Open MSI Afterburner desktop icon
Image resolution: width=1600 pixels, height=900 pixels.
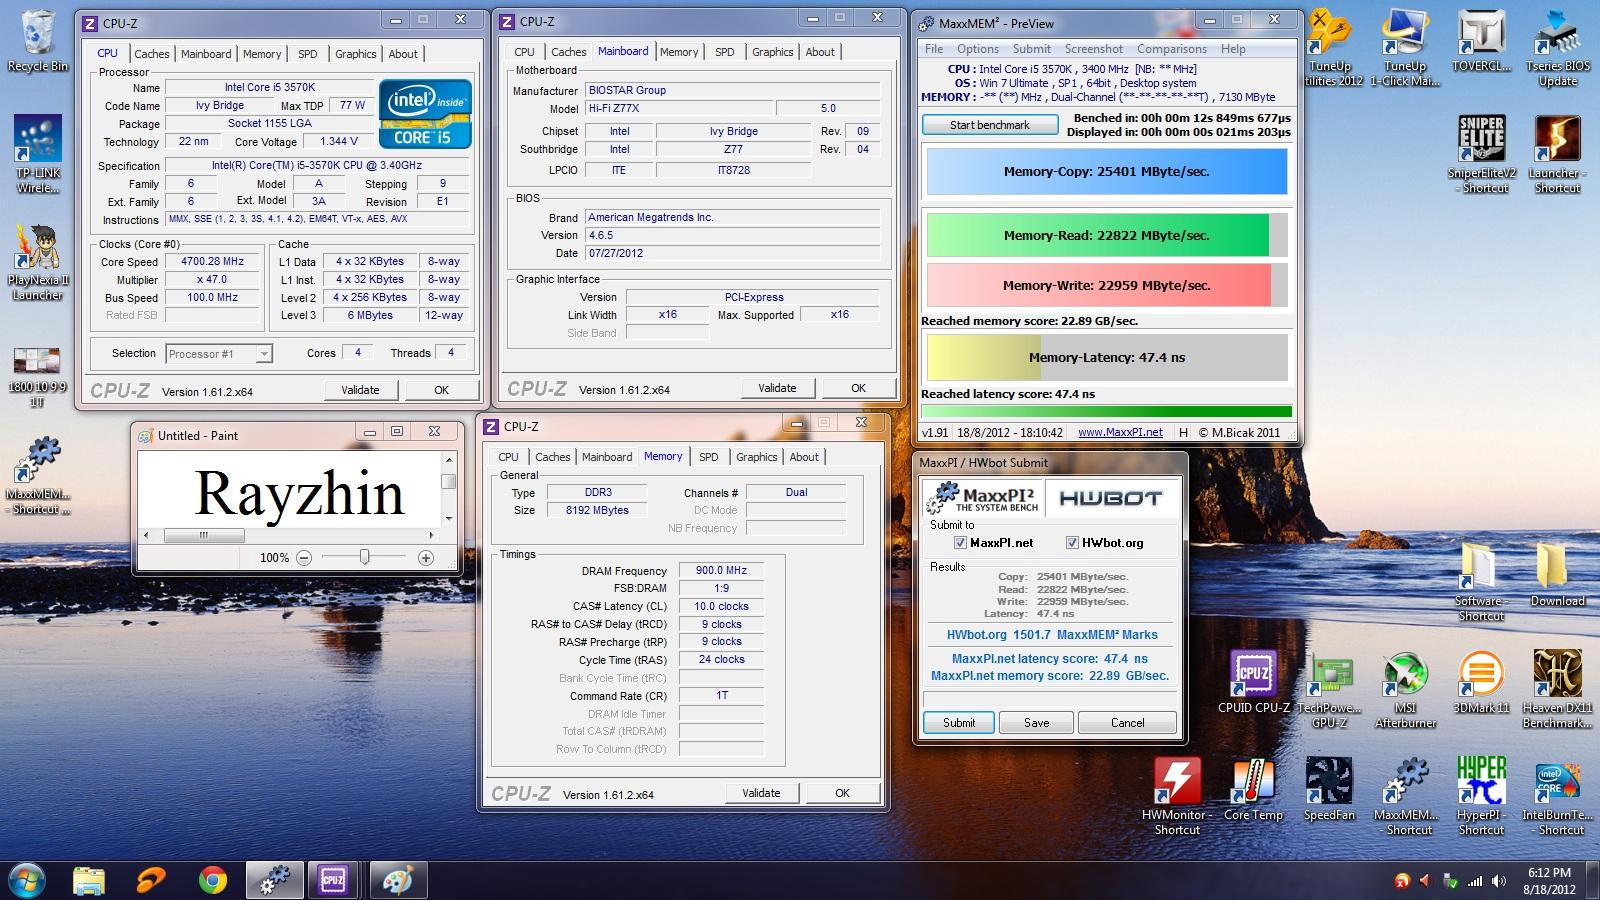[1405, 690]
